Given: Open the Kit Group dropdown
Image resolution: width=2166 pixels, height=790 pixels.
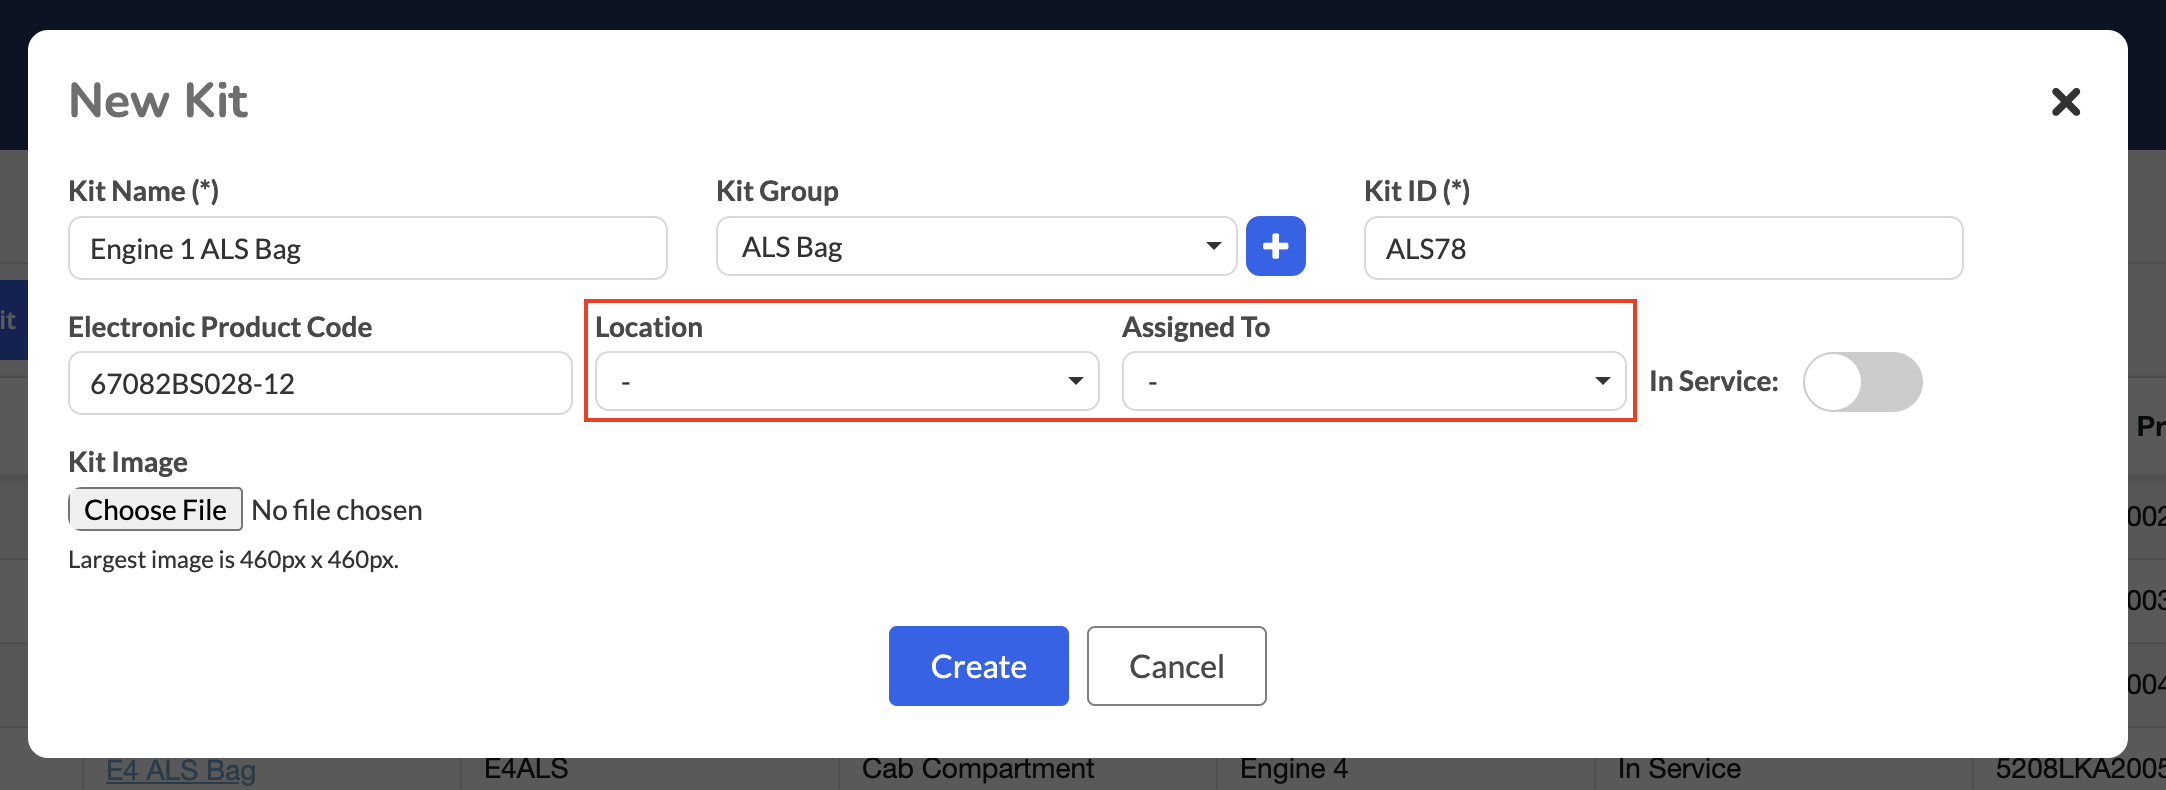Looking at the screenshot, I should coord(976,246).
